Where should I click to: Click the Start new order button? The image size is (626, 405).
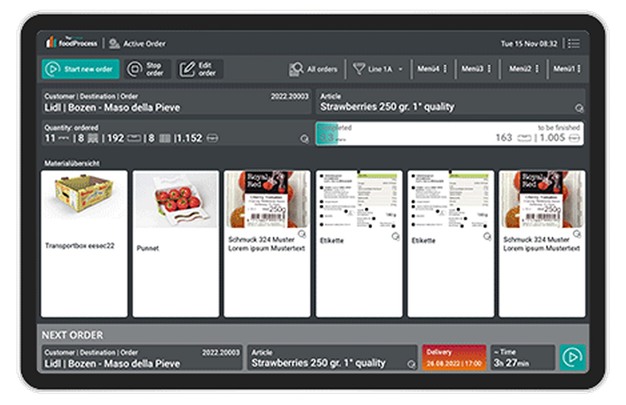80,69
